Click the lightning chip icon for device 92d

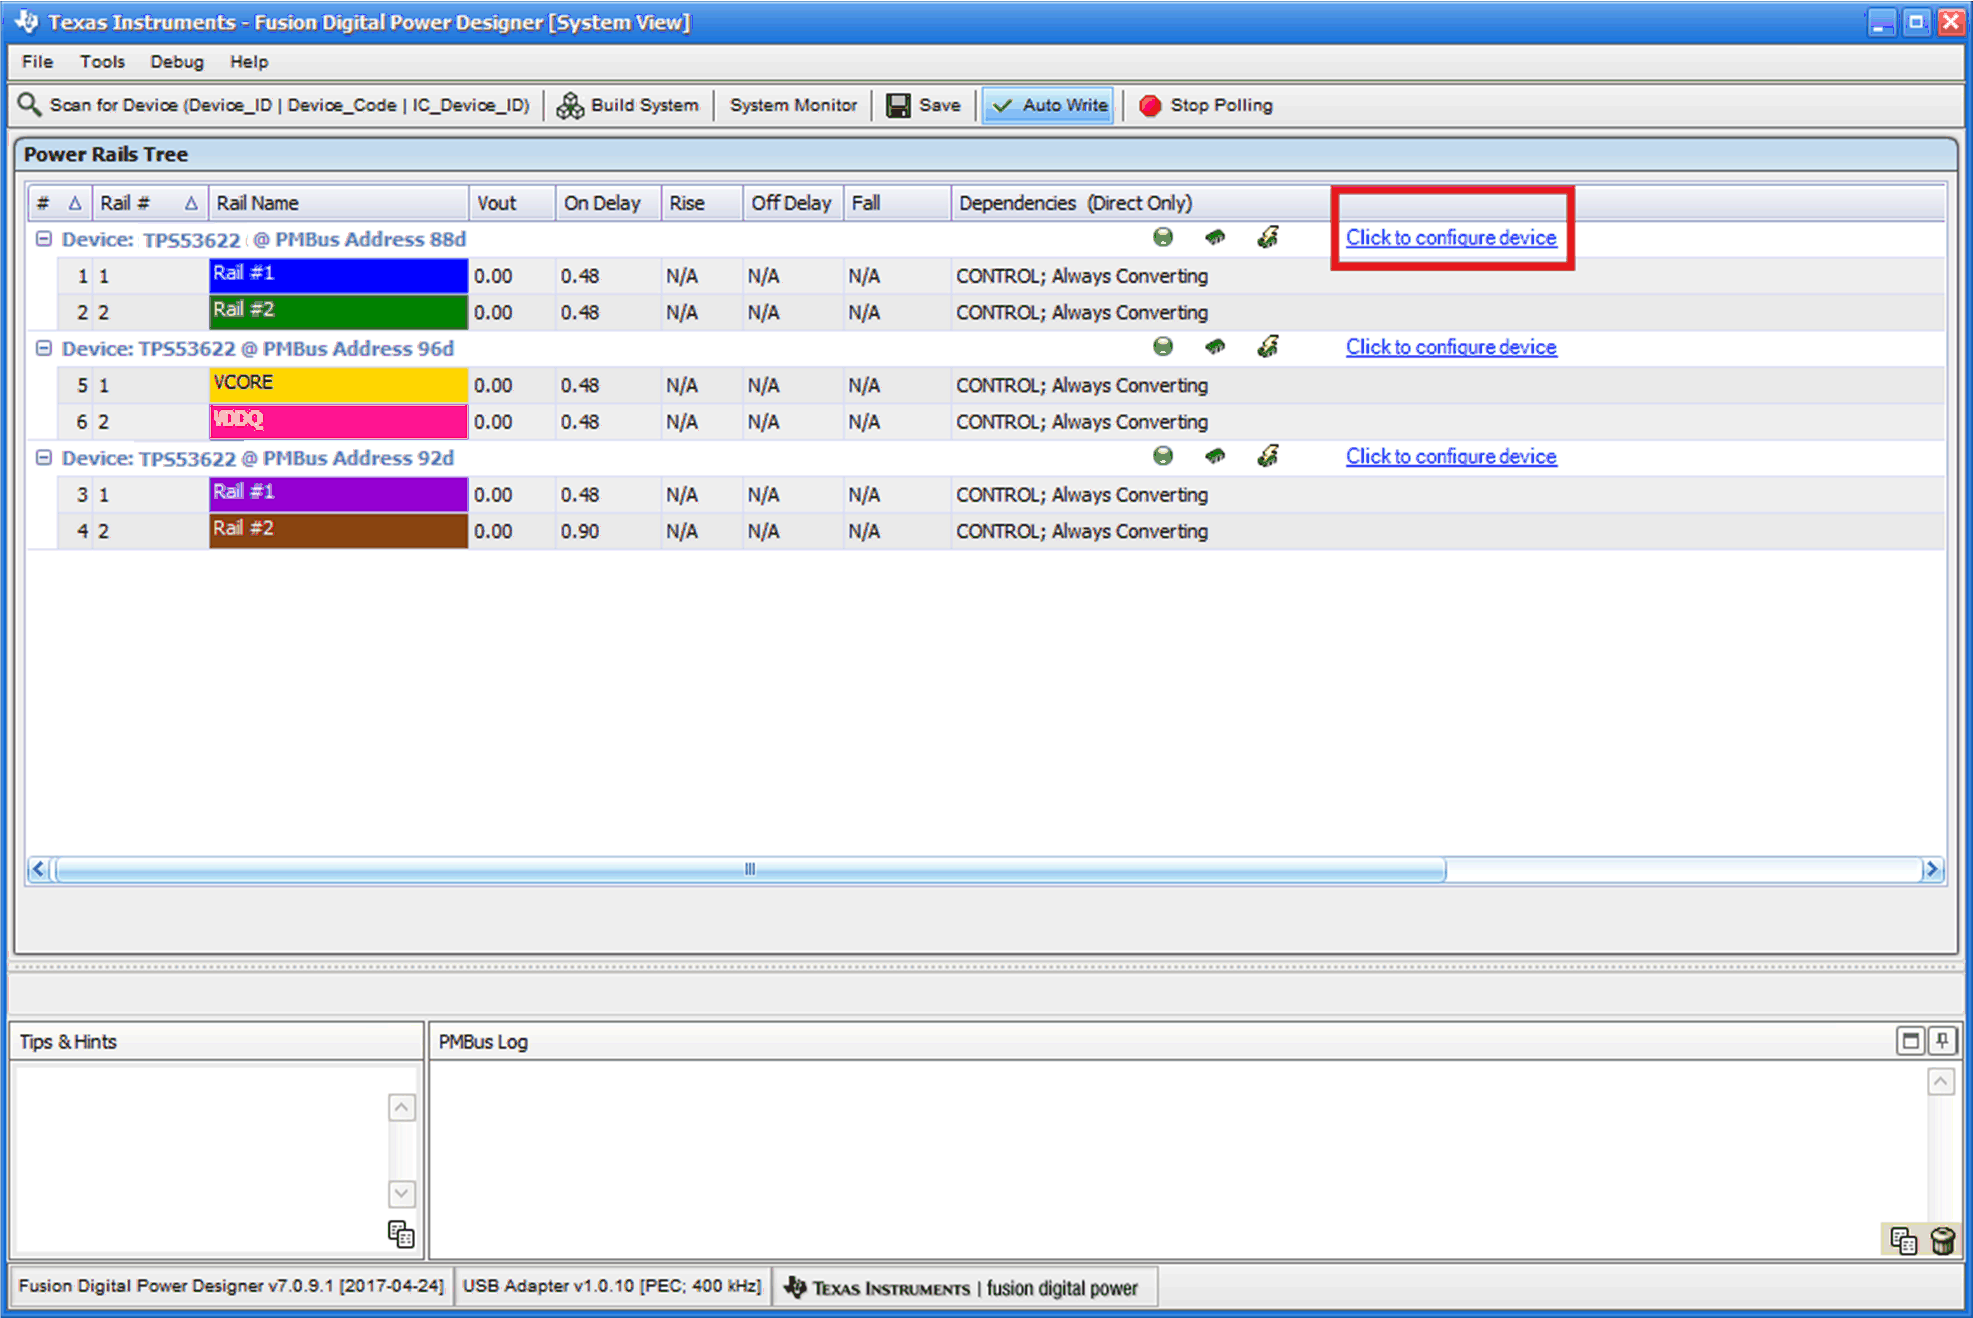click(x=1268, y=456)
